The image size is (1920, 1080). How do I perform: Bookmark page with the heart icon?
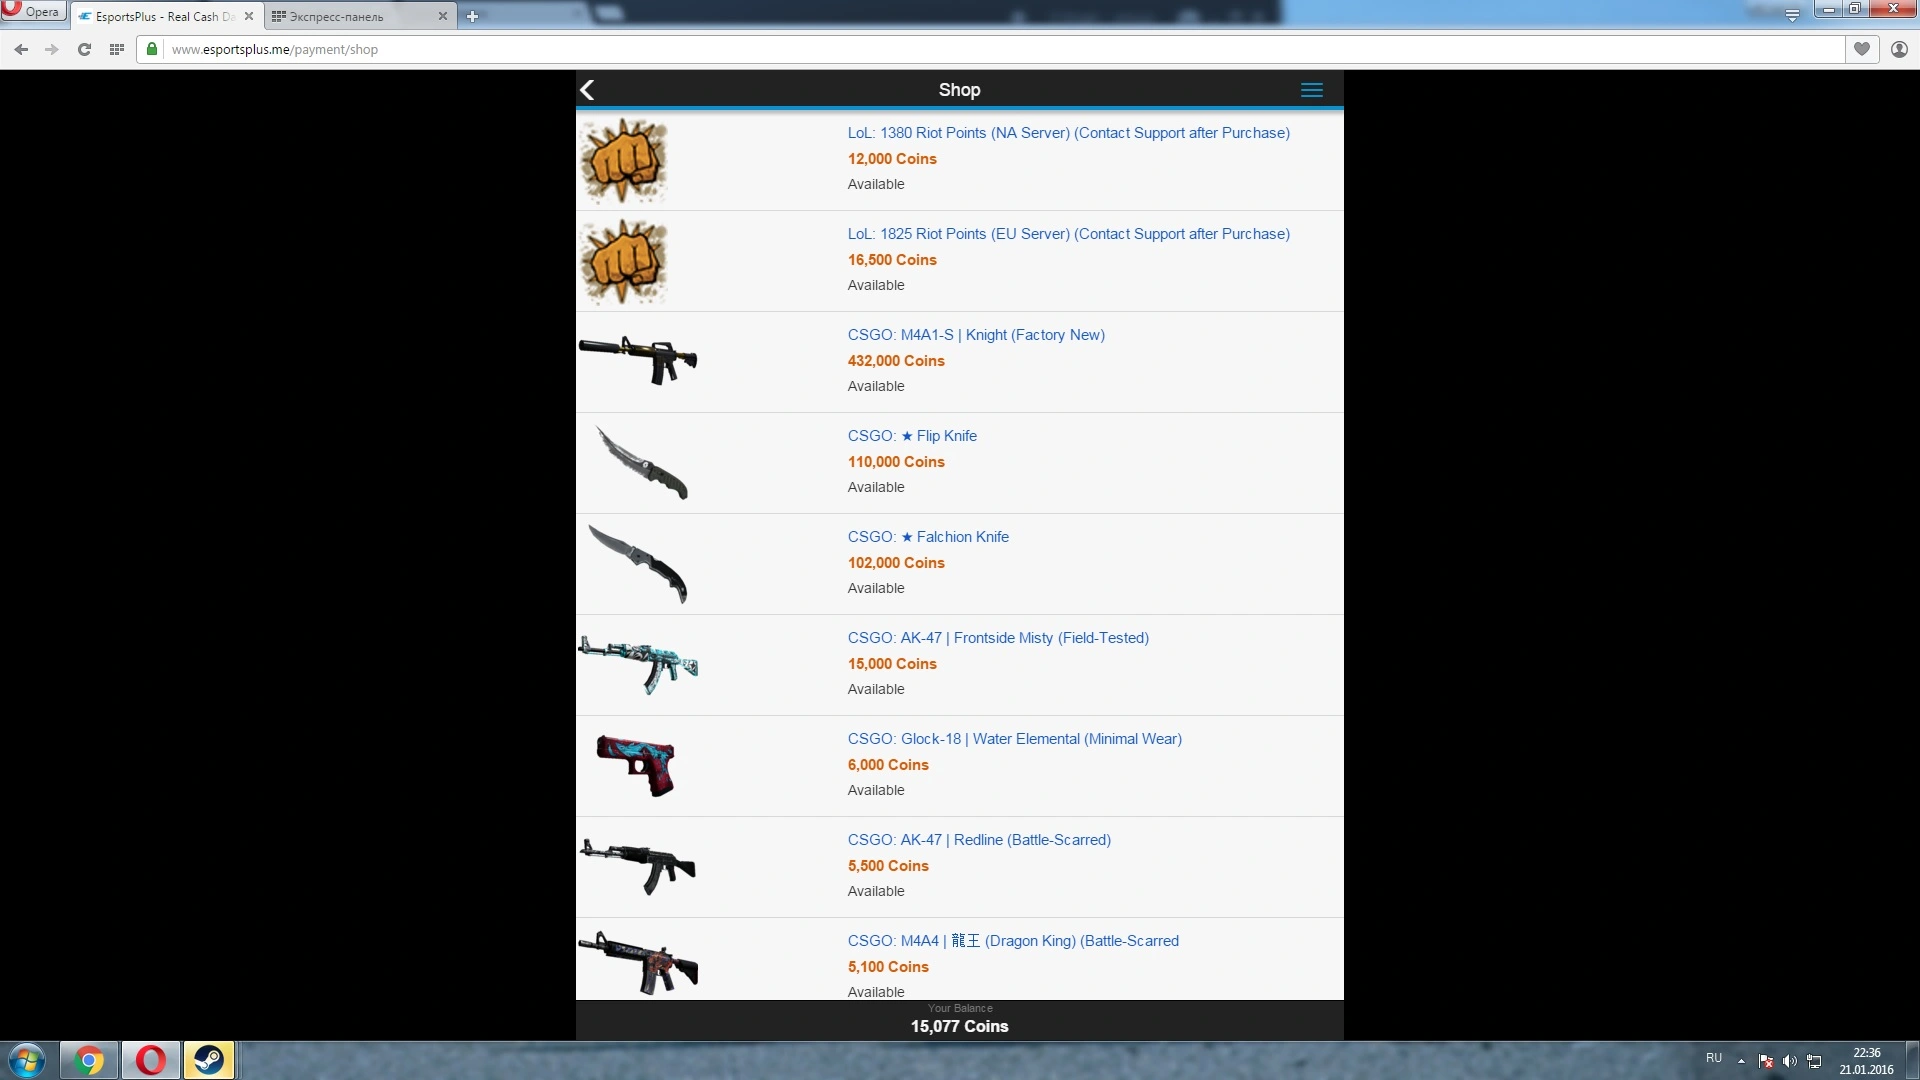[x=1861, y=49]
